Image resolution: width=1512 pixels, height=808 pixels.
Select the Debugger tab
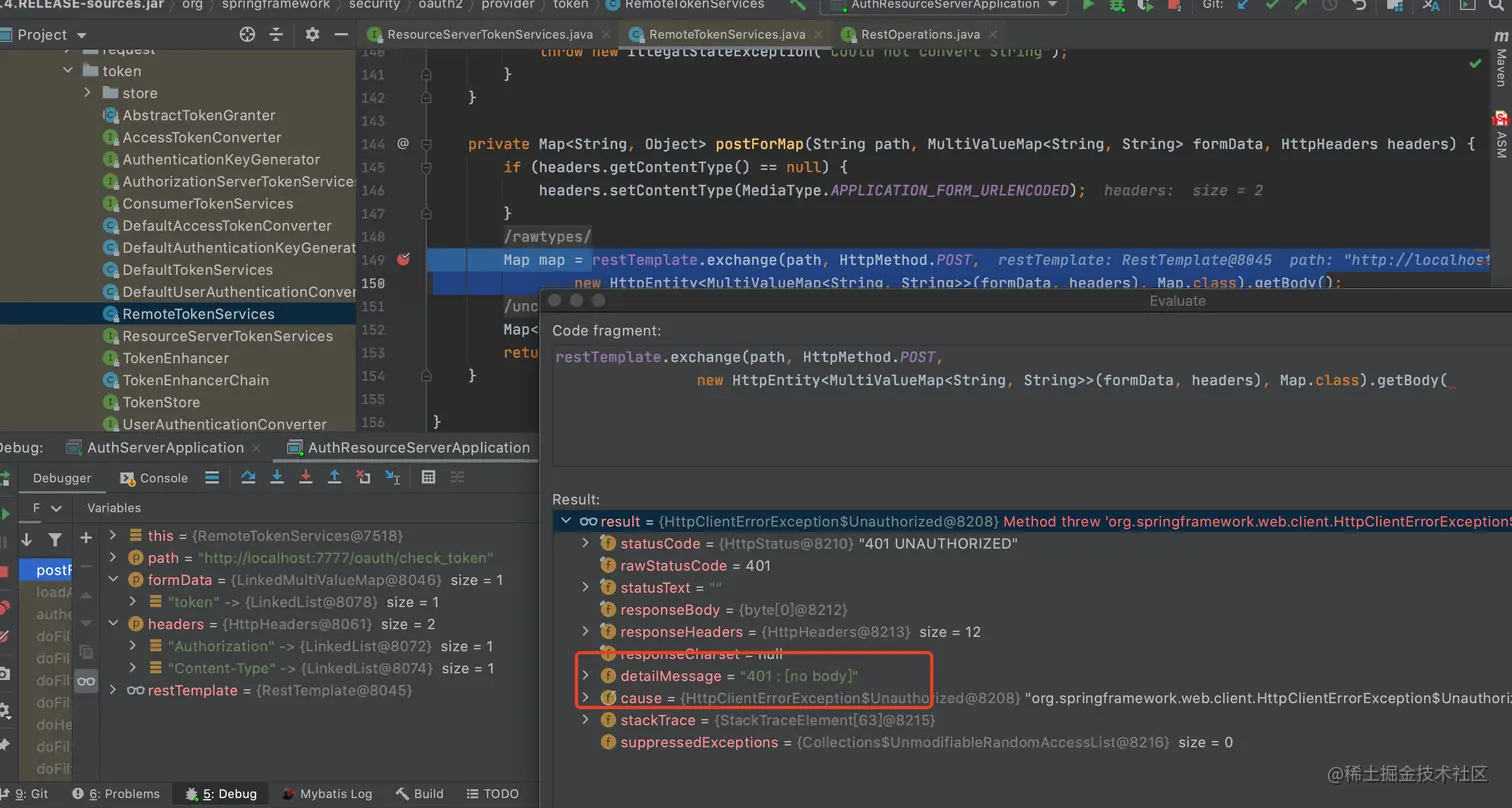(x=62, y=478)
